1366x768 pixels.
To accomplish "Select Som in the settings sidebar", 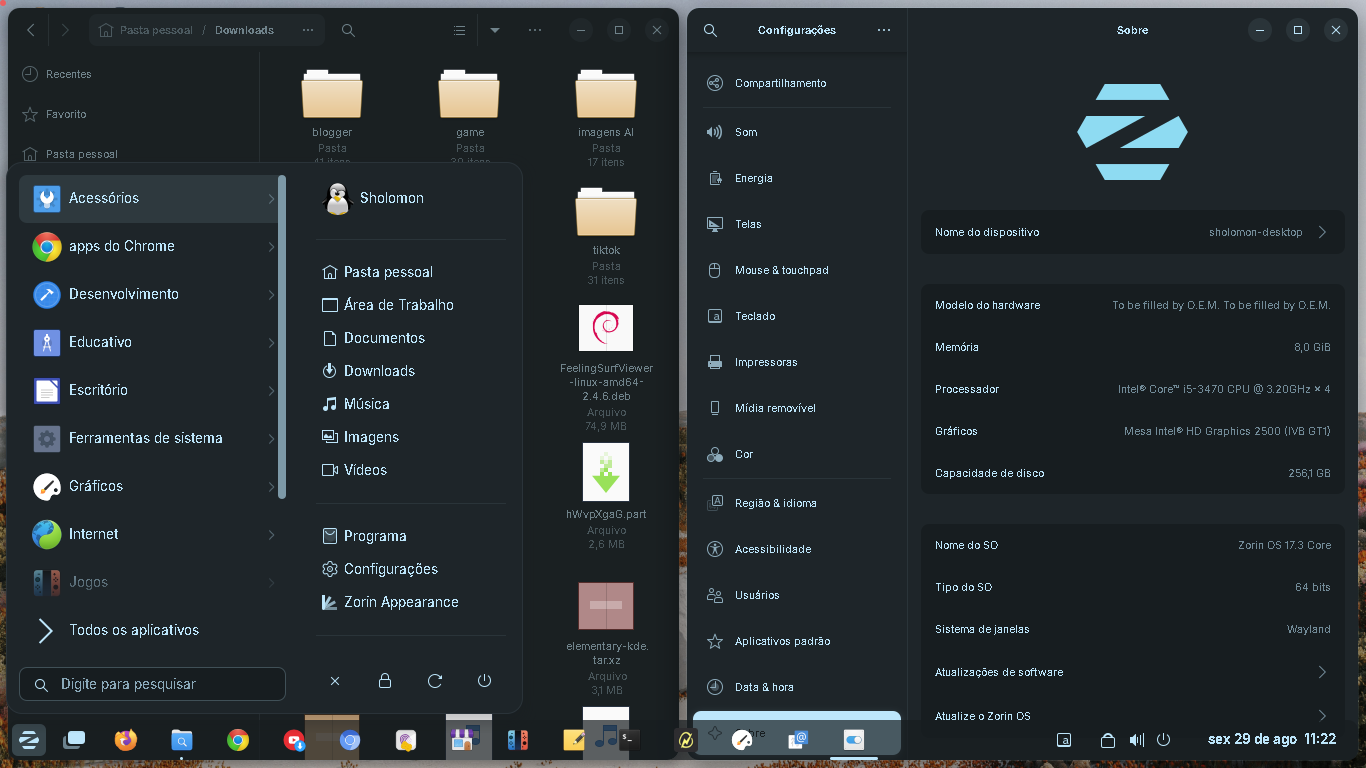I will pos(746,132).
